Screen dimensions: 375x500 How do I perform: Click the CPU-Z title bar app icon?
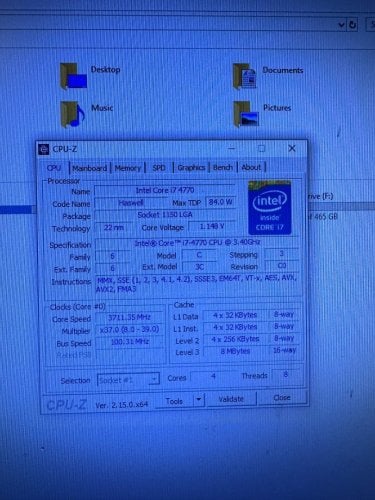tap(44, 149)
